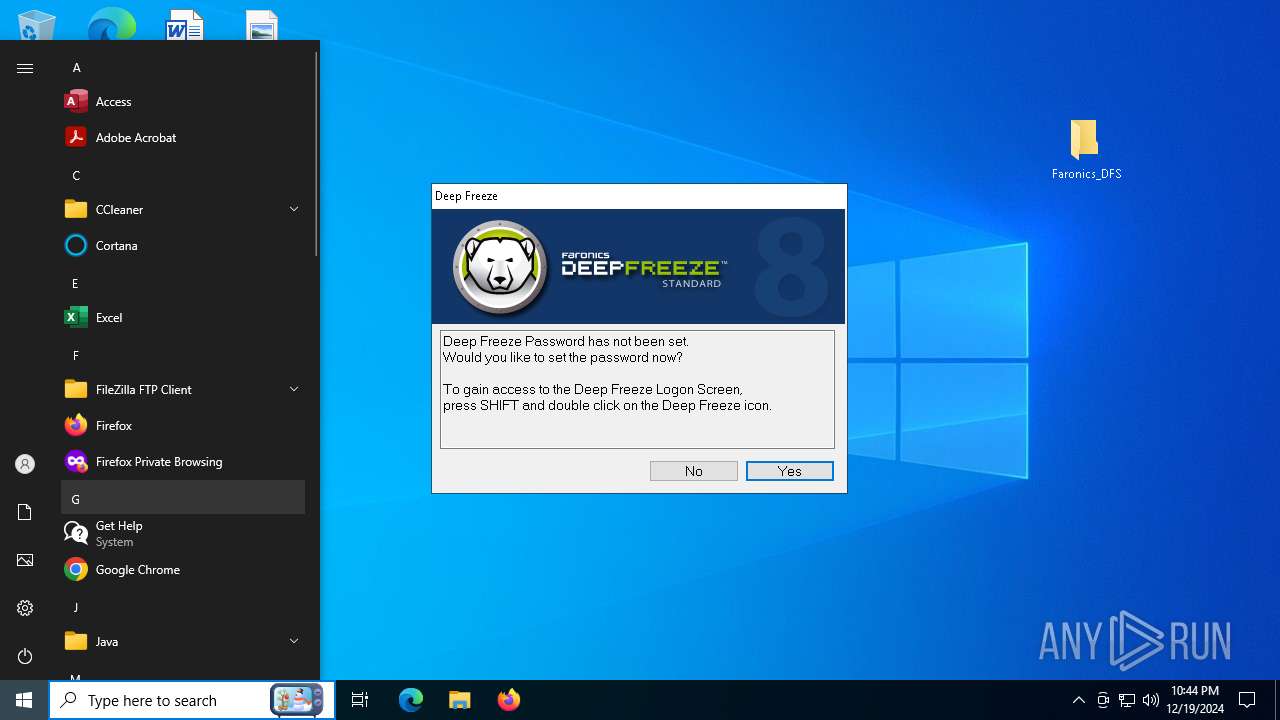
Task: Click the Deep Freeze bear logo banner
Action: click(638, 266)
